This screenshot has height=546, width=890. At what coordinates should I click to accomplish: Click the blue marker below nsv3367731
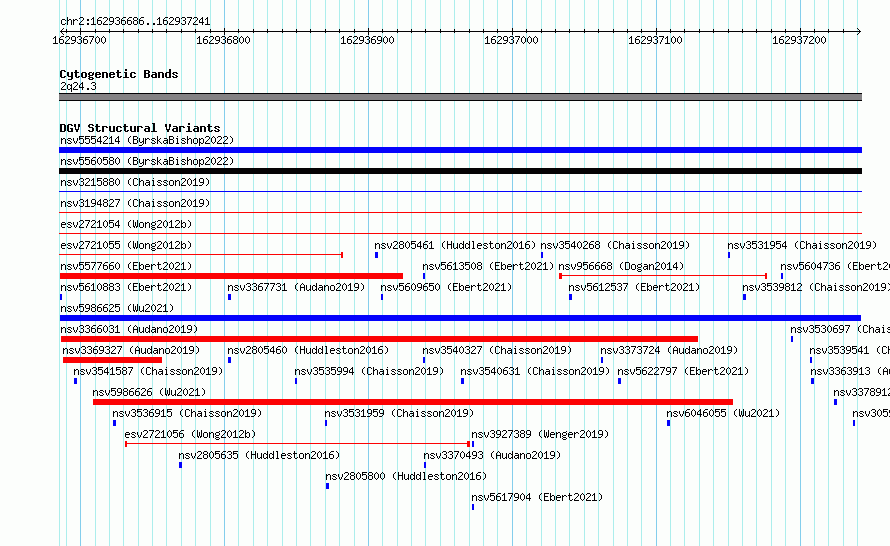click(229, 297)
